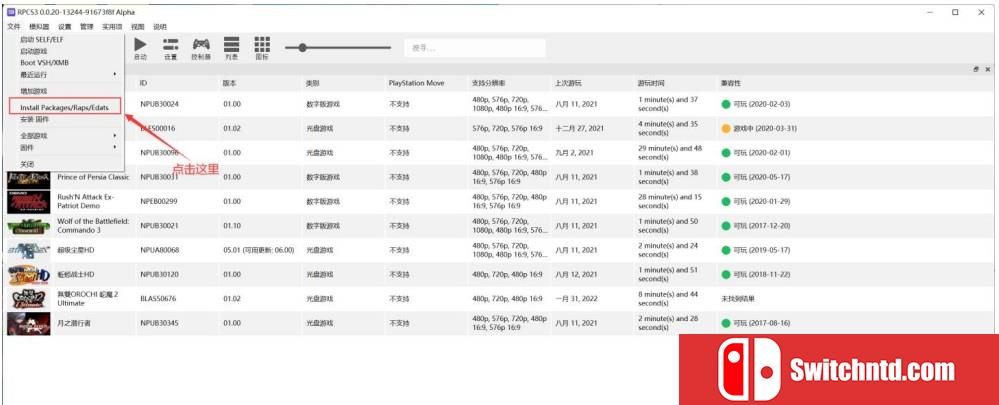Screen dimensions: 999x405
Task: Click the RPCS3 app icon in title bar
Action: tap(11, 12)
